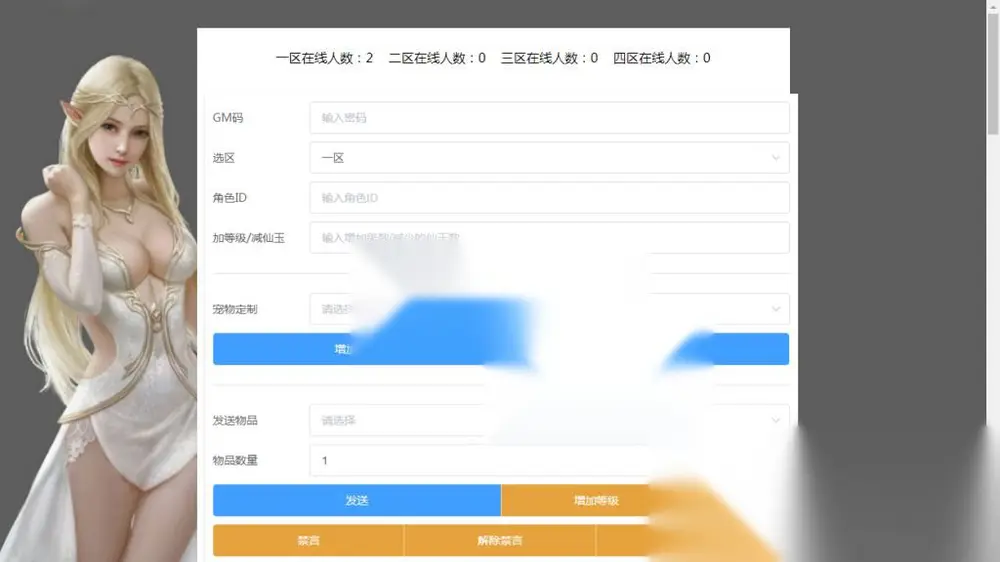Image resolution: width=1000 pixels, height=562 pixels.
Task: Click the blue 发送 button
Action: (357, 500)
